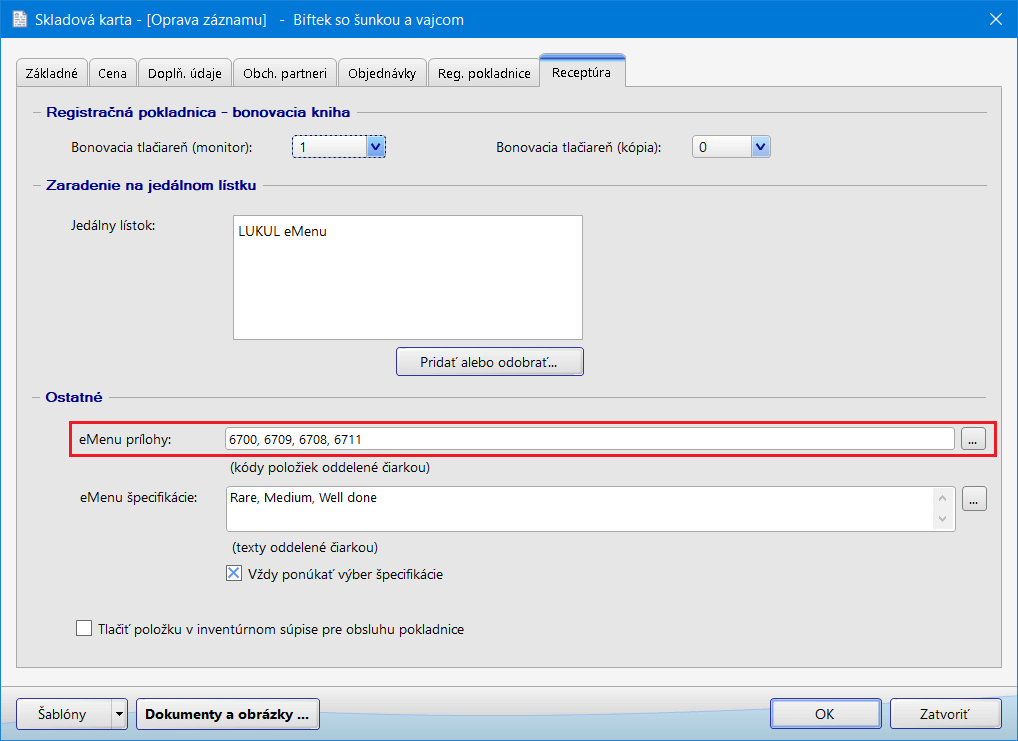The image size is (1018, 741).
Task: Click the document icon in title bar
Action: click(x=19, y=19)
